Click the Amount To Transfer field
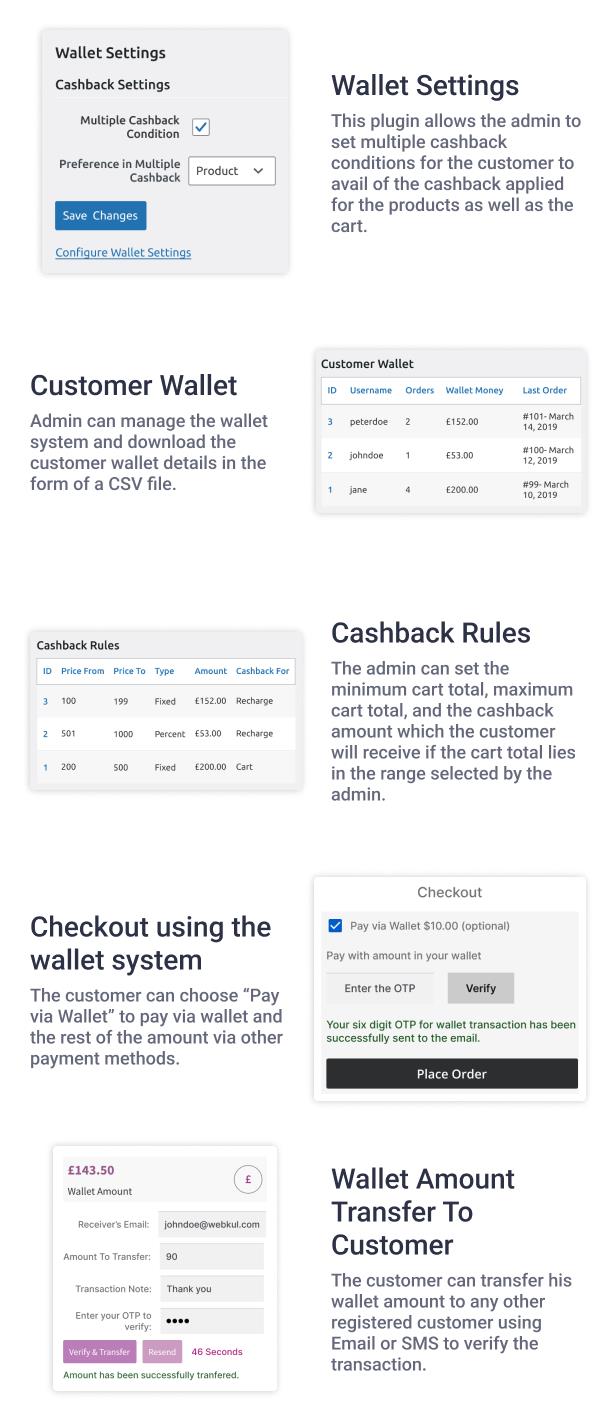The height and width of the screenshot is (1421, 616). coord(212,1256)
